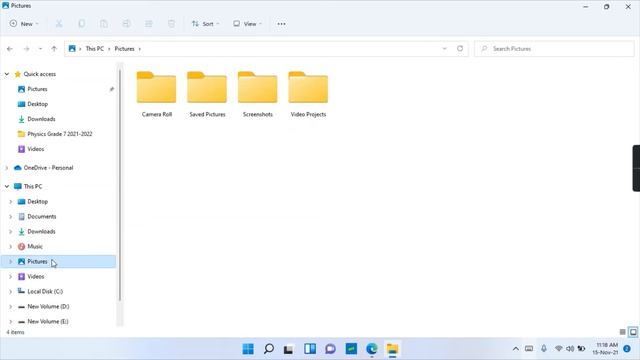
Task: Click the green app taskbar icon
Action: (x=351, y=349)
